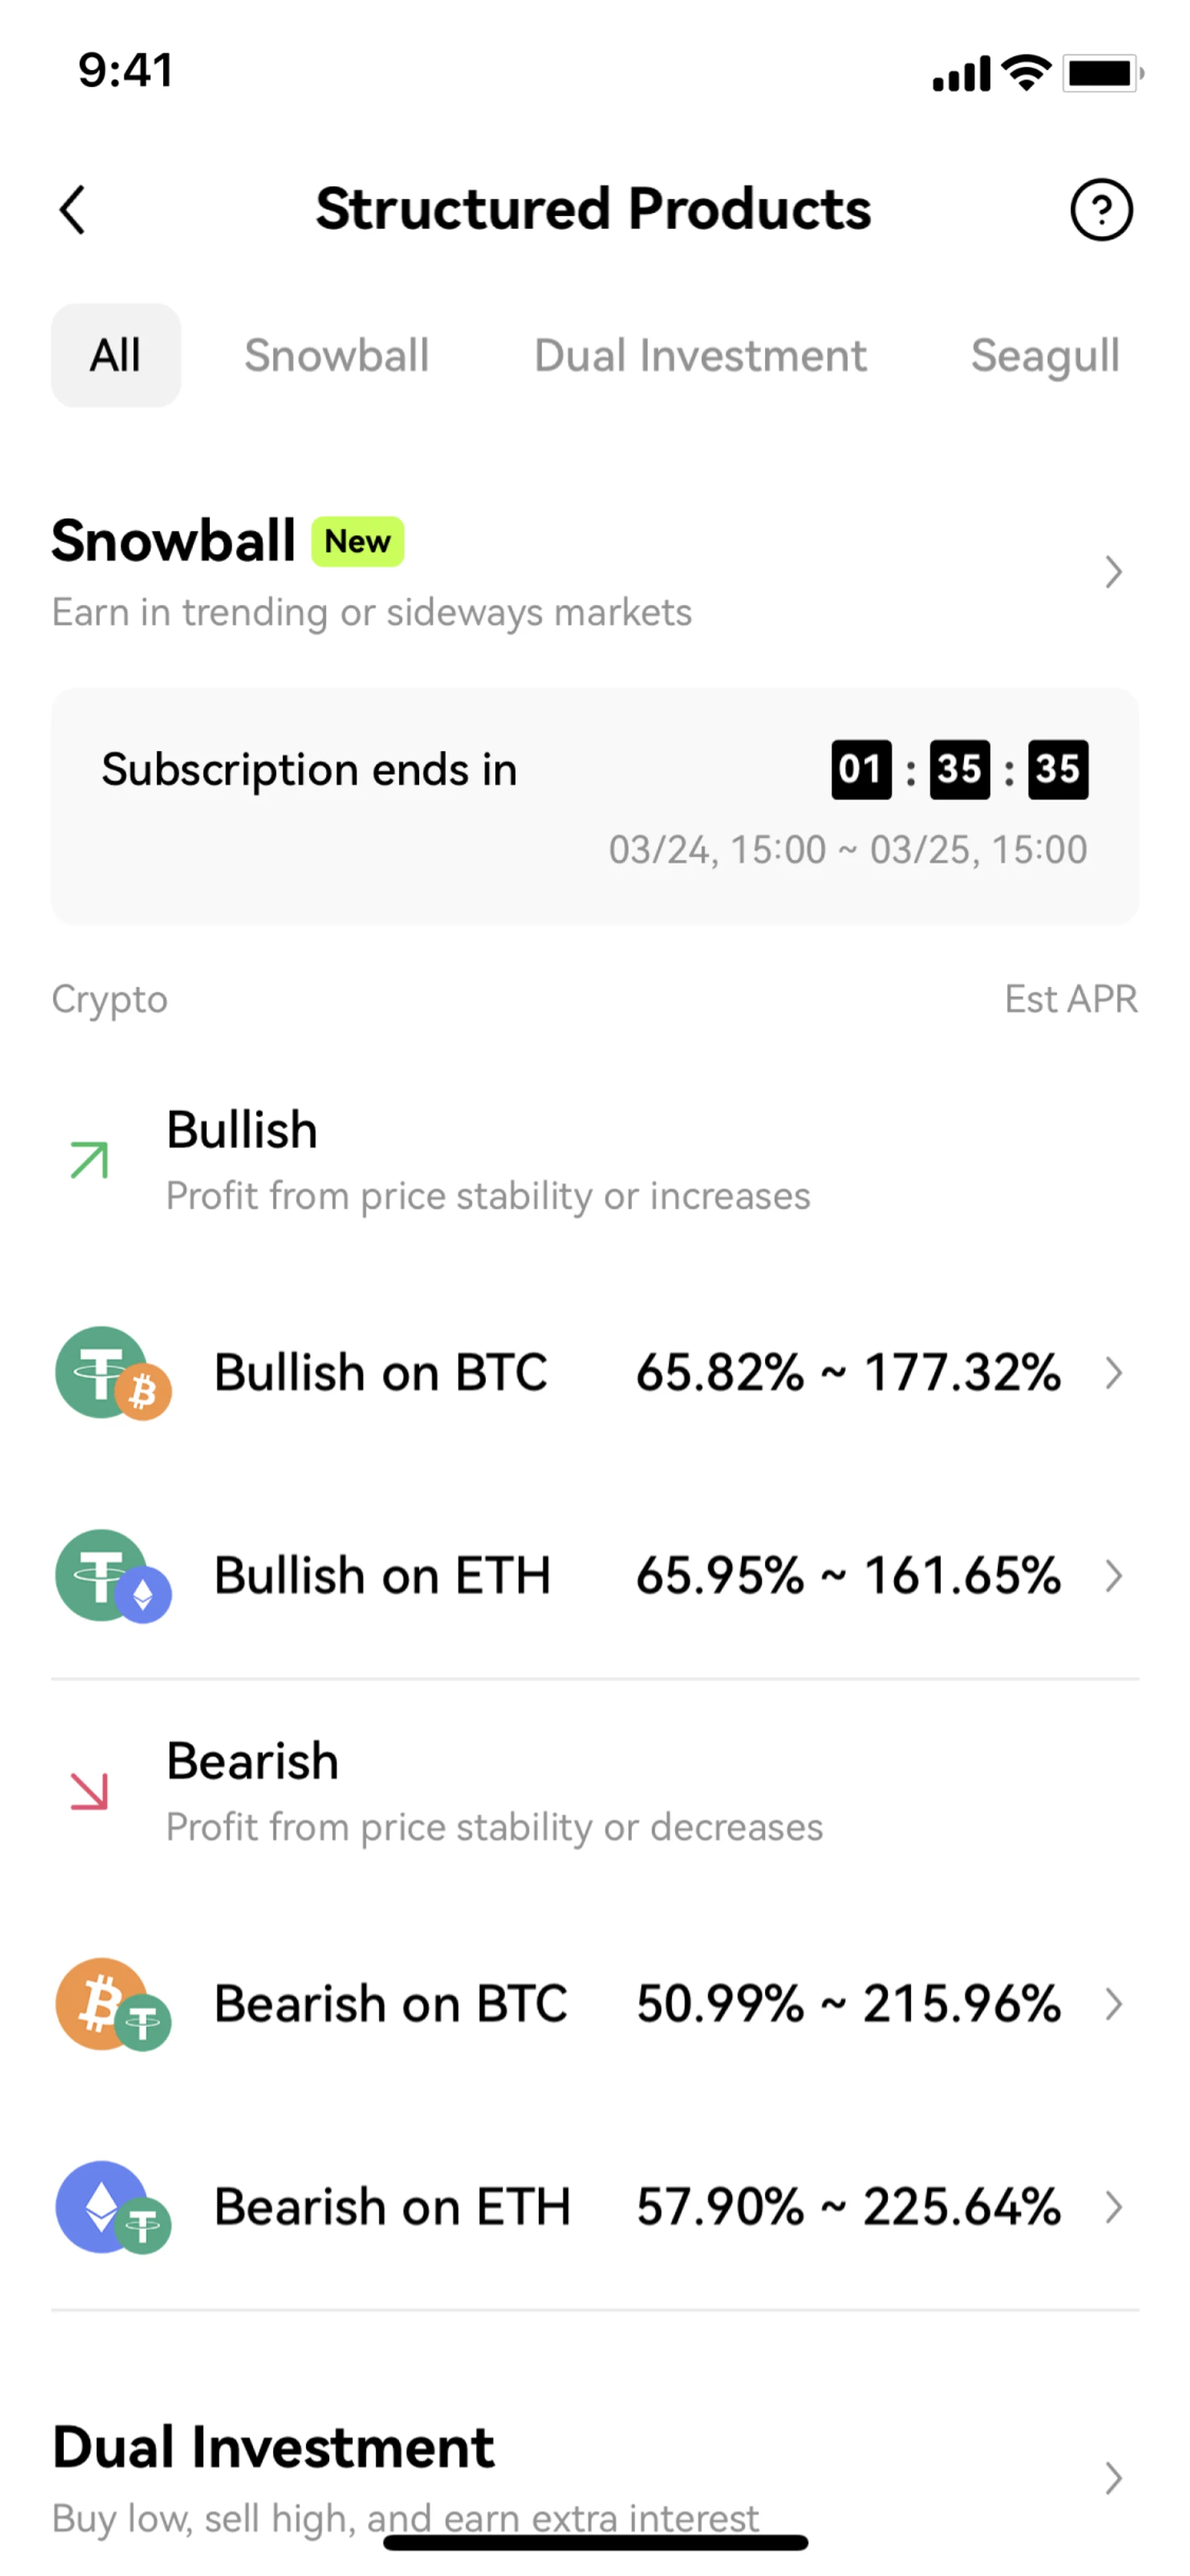Screen dimensions: 1190x2576
Task: Tap the red Bearish down-arrow icon
Action: tap(89, 1791)
